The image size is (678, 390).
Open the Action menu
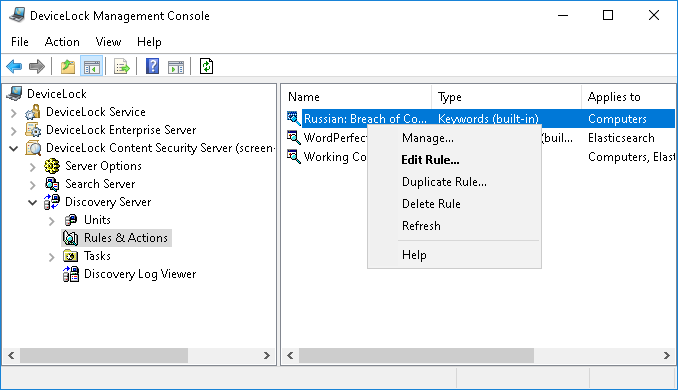click(x=62, y=42)
